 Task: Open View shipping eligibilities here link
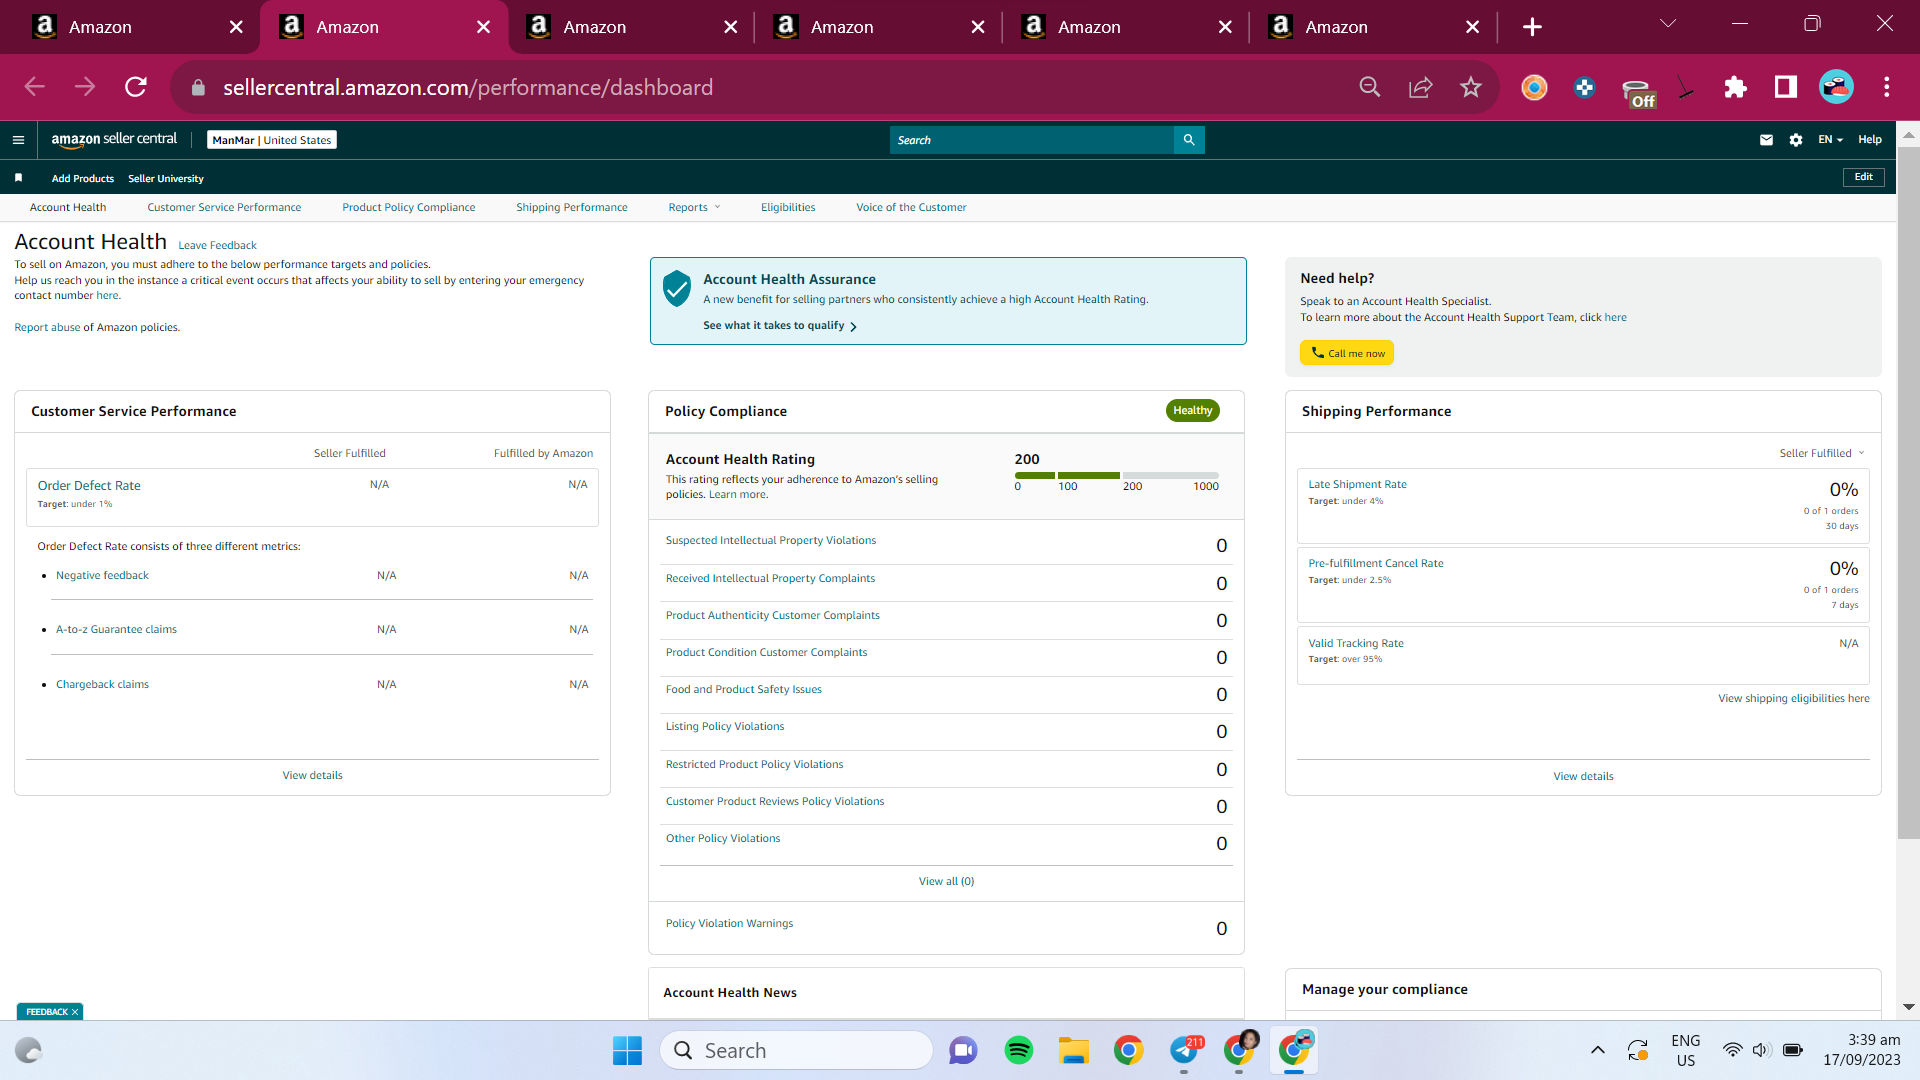point(1794,699)
